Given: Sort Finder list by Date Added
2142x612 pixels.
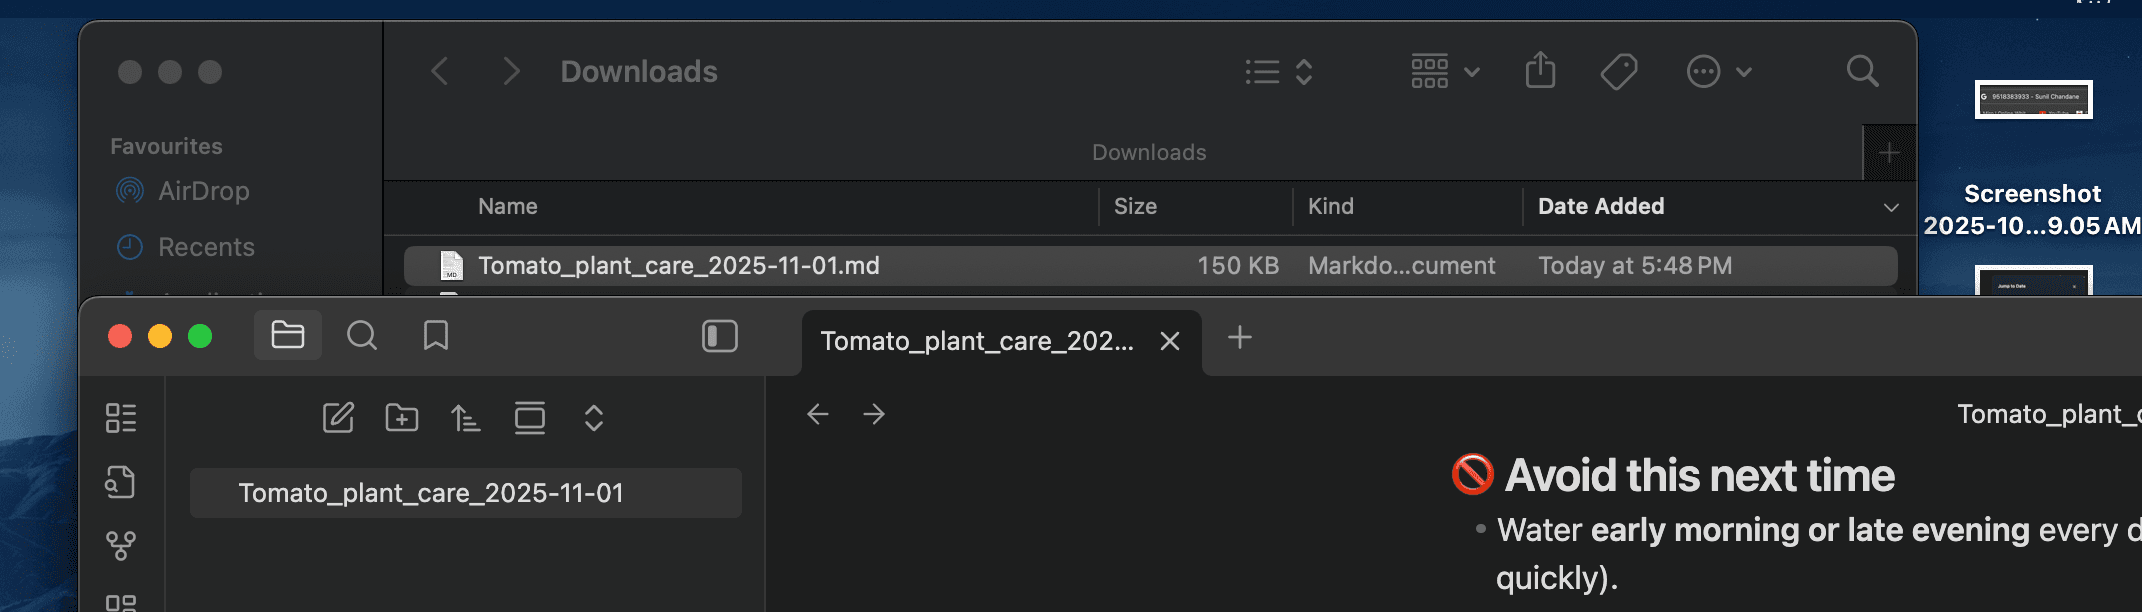Looking at the screenshot, I should pos(1601,207).
